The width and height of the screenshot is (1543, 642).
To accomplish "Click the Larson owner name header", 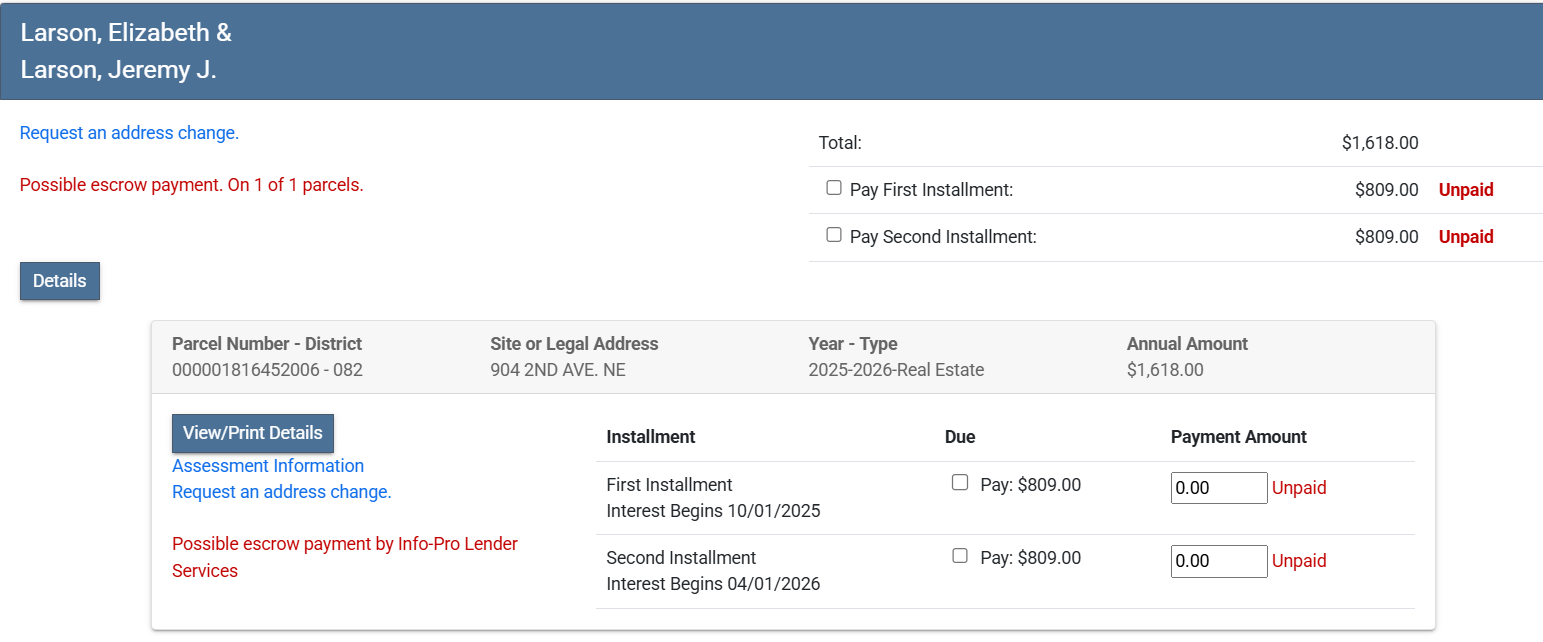I will (x=126, y=51).
